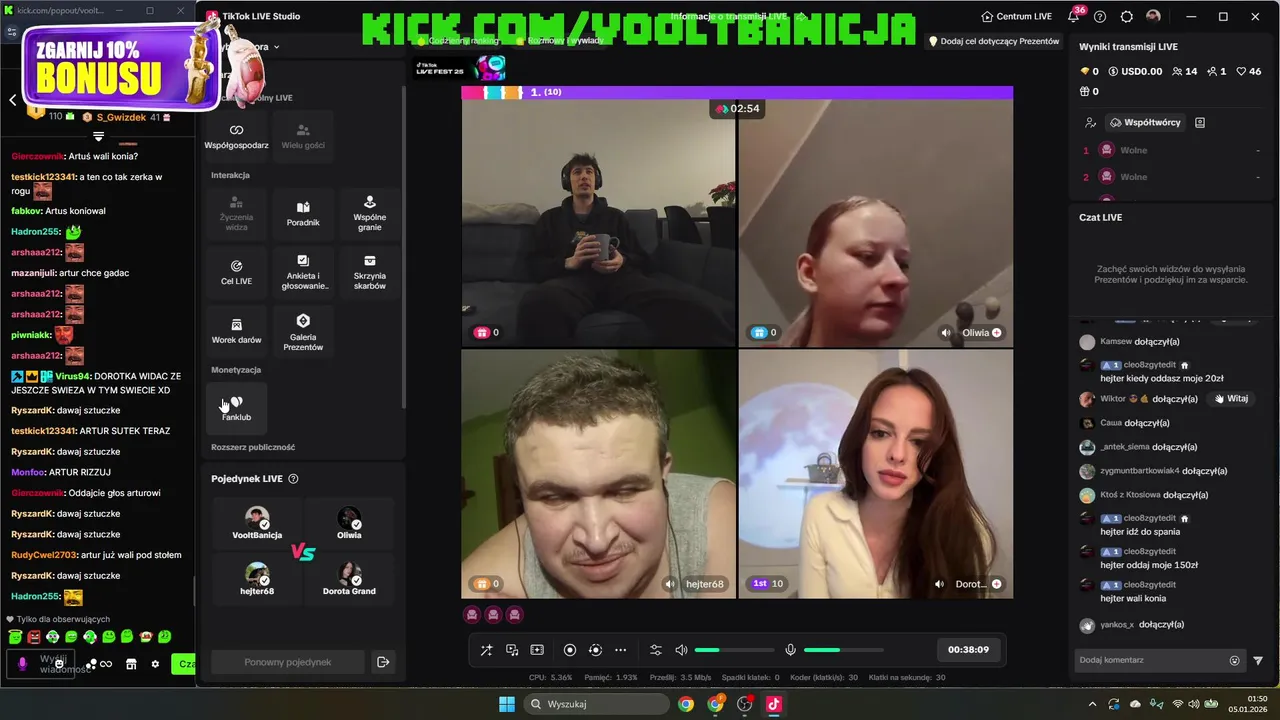1280x720 pixels.
Task: Open more options three-dot menu
Action: coord(620,650)
